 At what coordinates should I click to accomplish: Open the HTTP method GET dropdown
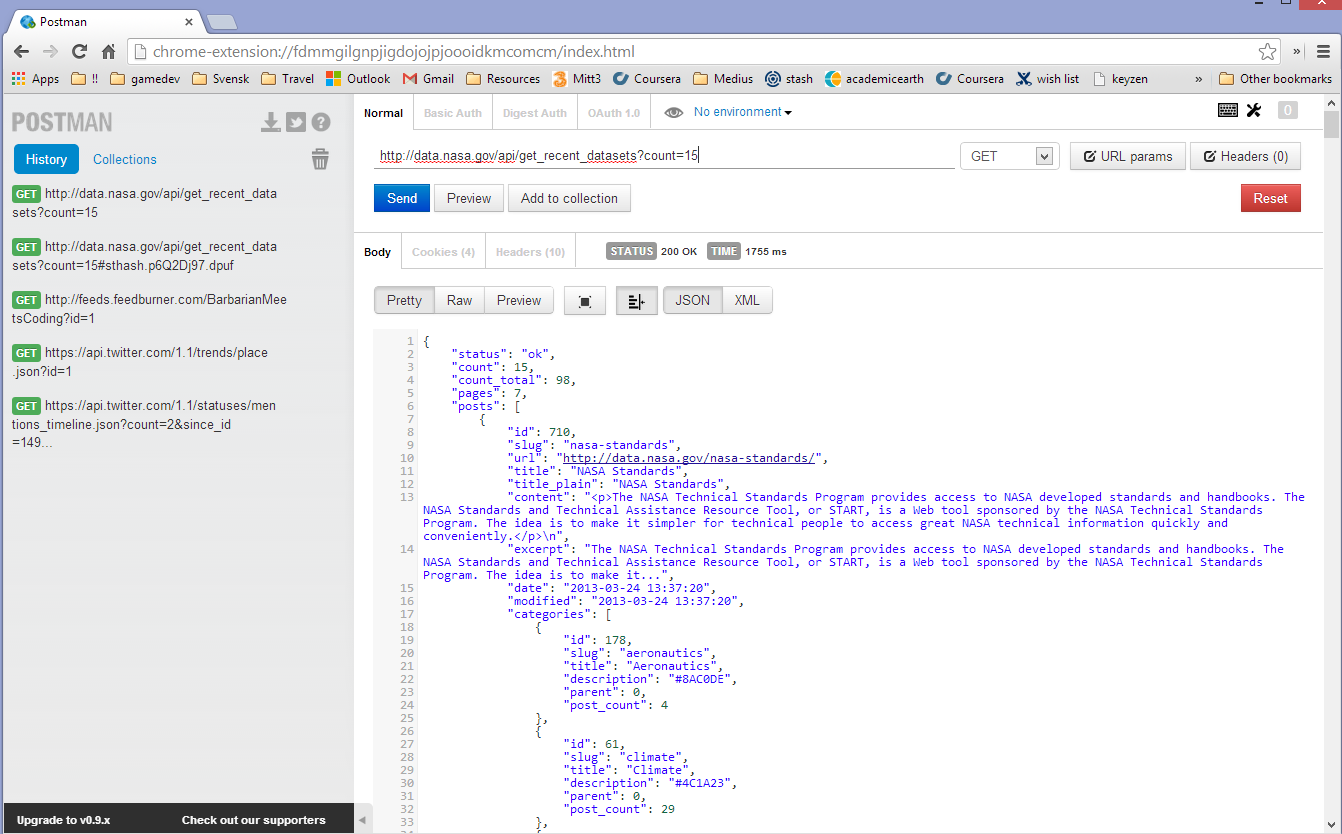click(x=1009, y=156)
